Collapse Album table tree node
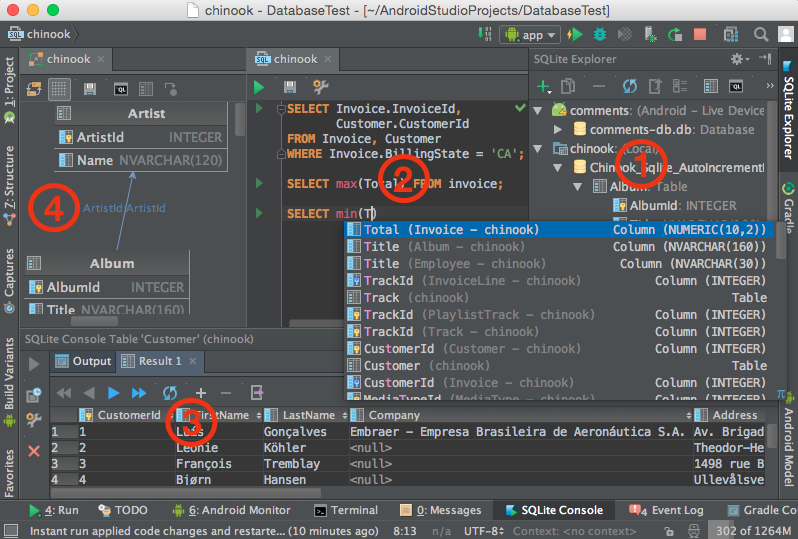 point(578,186)
